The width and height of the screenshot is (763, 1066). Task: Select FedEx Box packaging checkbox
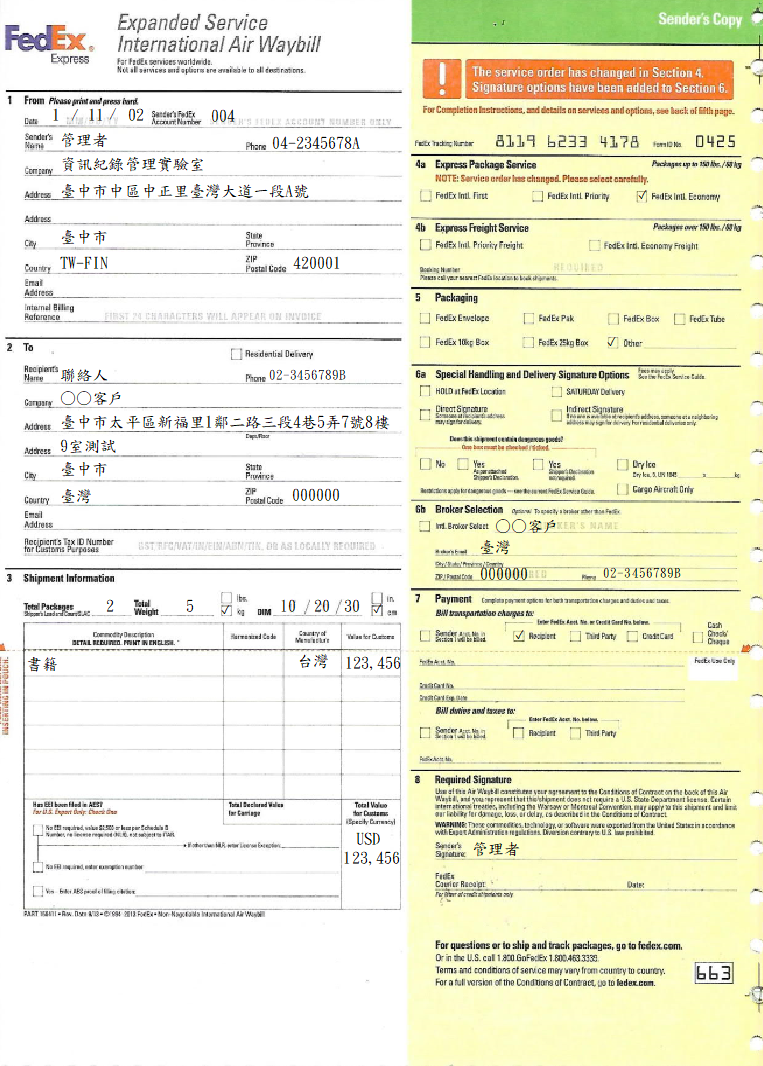pos(613,319)
